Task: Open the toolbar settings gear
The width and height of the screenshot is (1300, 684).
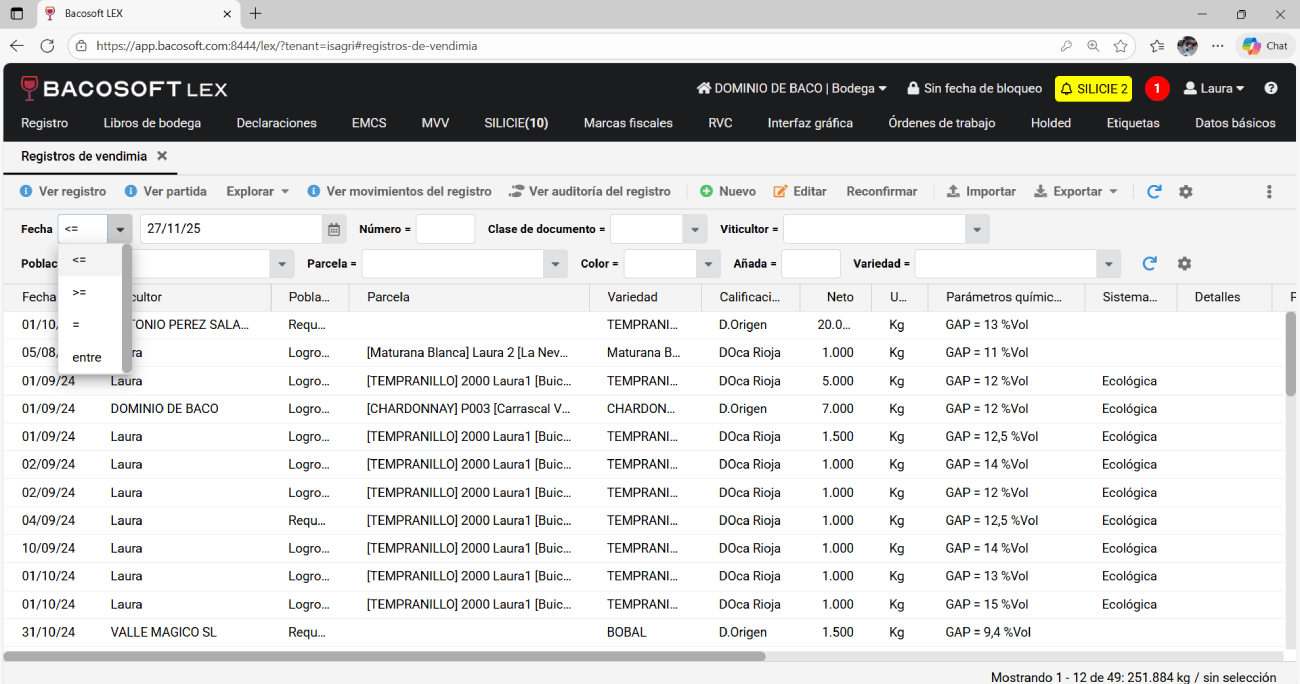Action: pos(1186,192)
